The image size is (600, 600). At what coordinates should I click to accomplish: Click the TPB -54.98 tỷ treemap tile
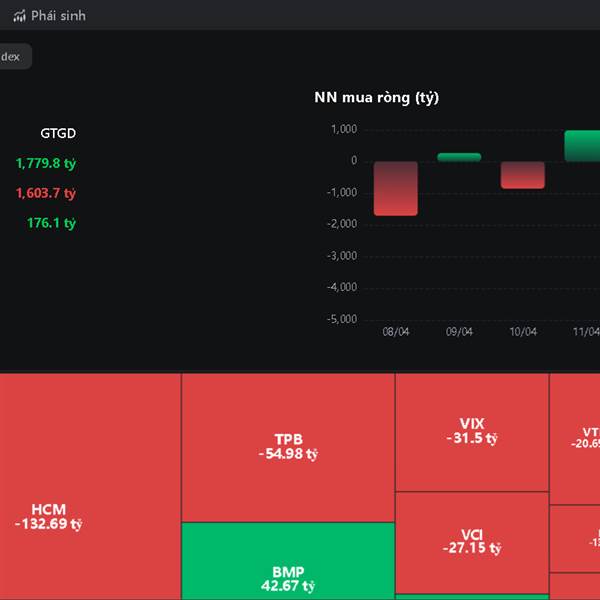tap(288, 447)
